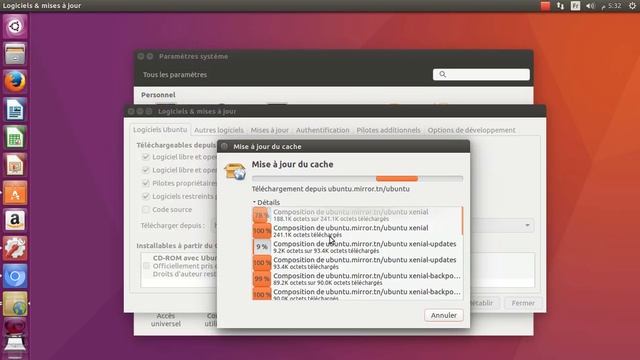Open LibreOffice Calc from the dock

[15, 137]
